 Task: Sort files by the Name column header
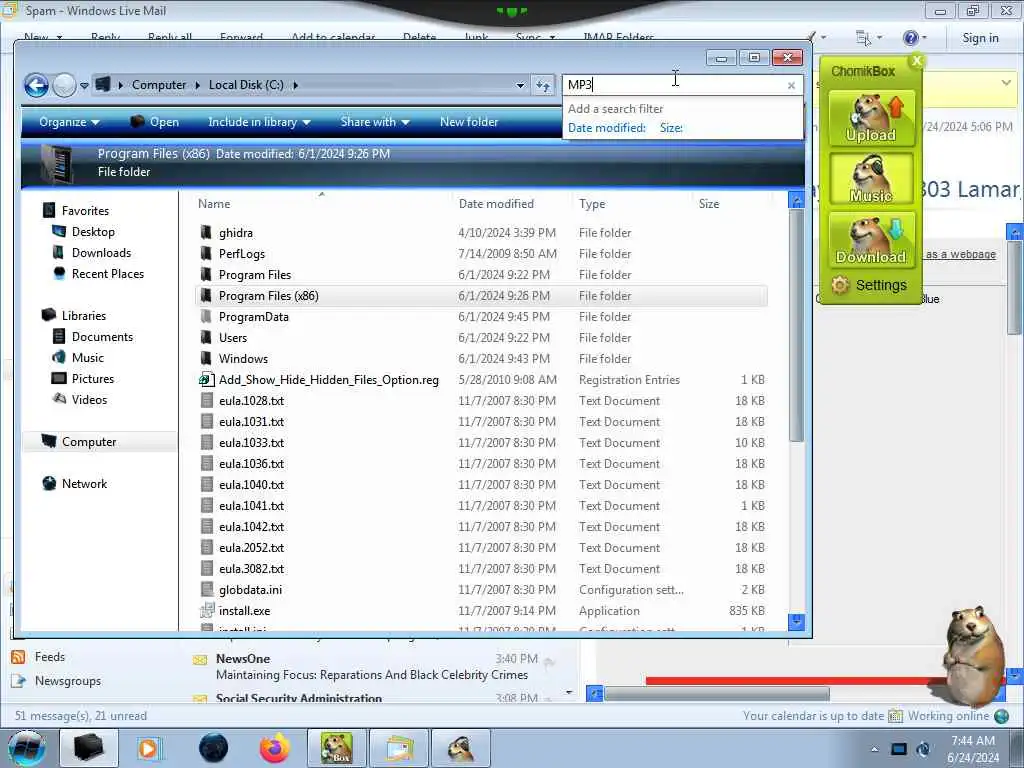tap(214, 204)
